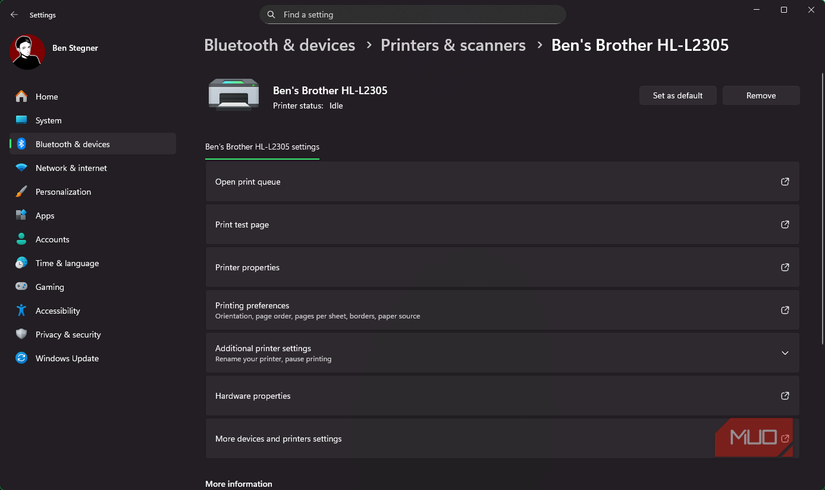Click the Network & internet wifi icon
The width and height of the screenshot is (825, 490).
(21, 168)
